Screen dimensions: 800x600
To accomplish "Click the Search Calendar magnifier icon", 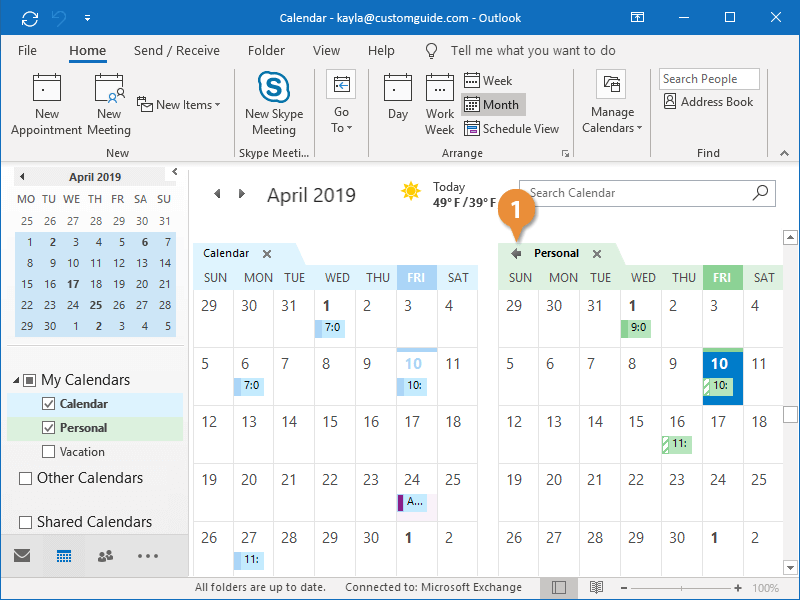I will [760, 193].
